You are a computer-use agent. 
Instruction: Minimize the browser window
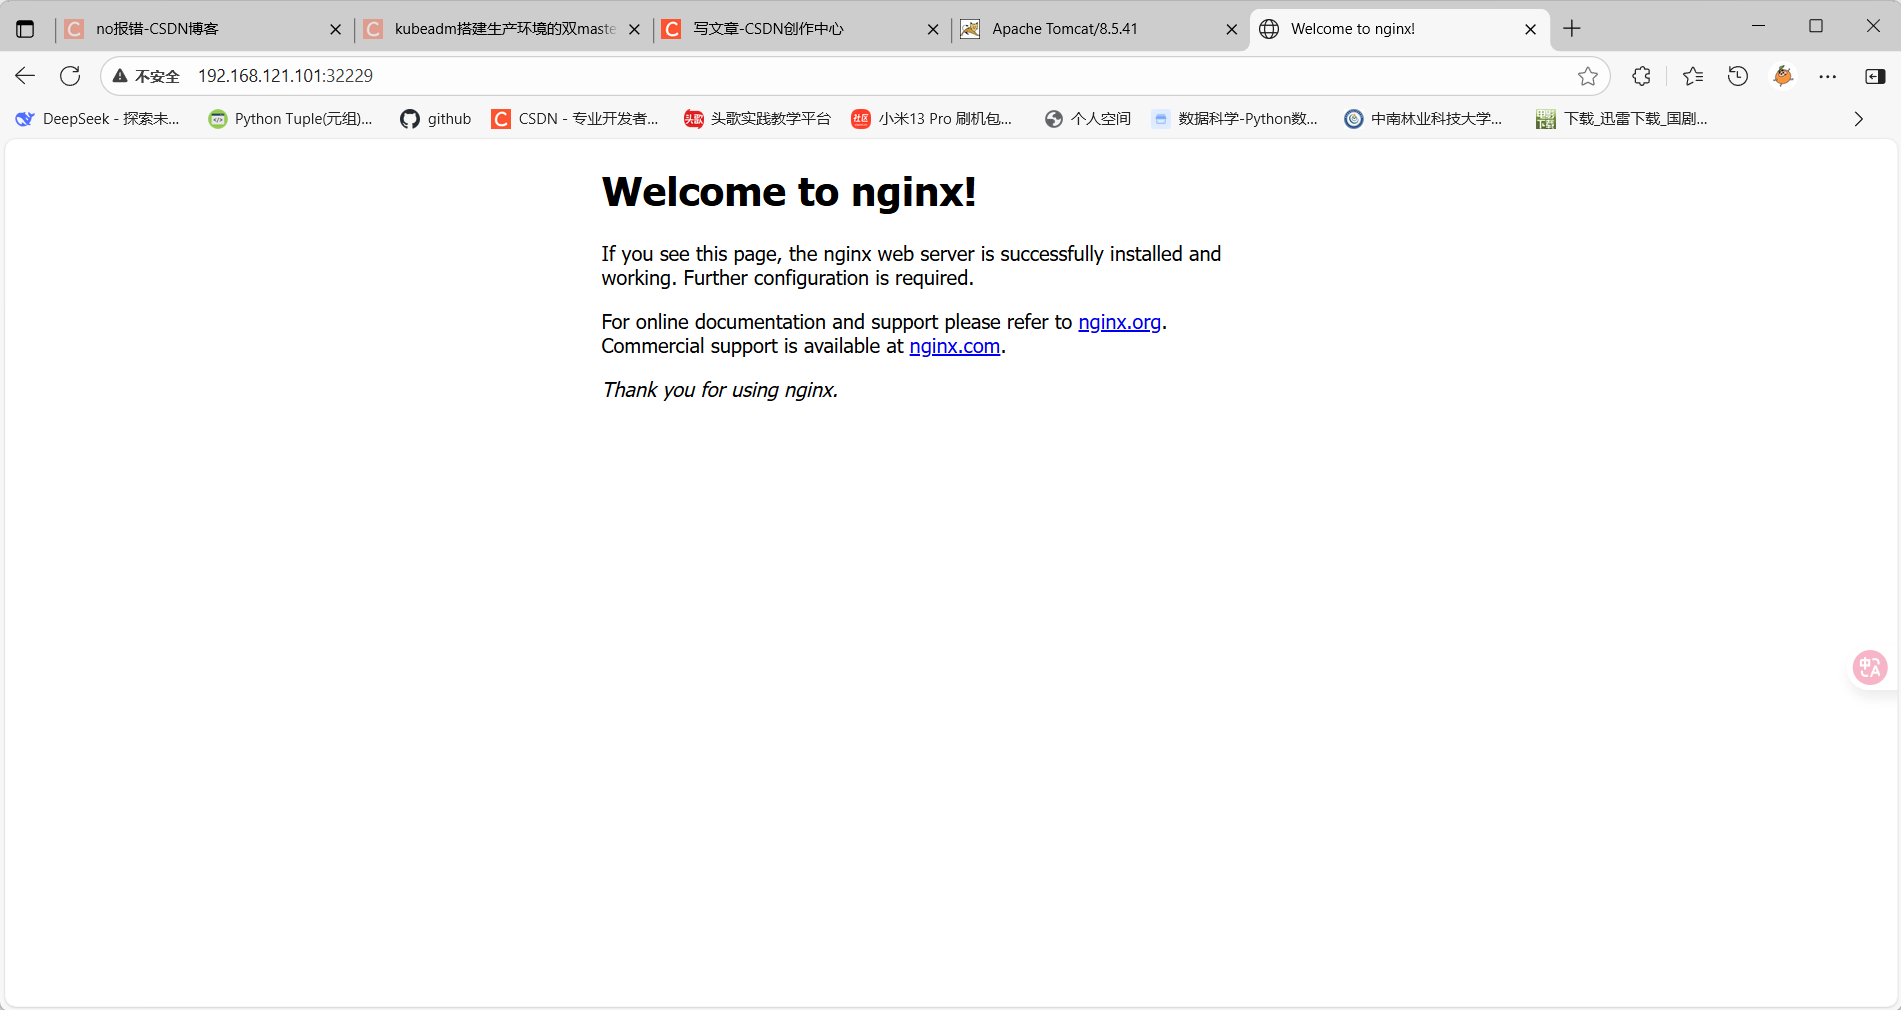point(1758,26)
